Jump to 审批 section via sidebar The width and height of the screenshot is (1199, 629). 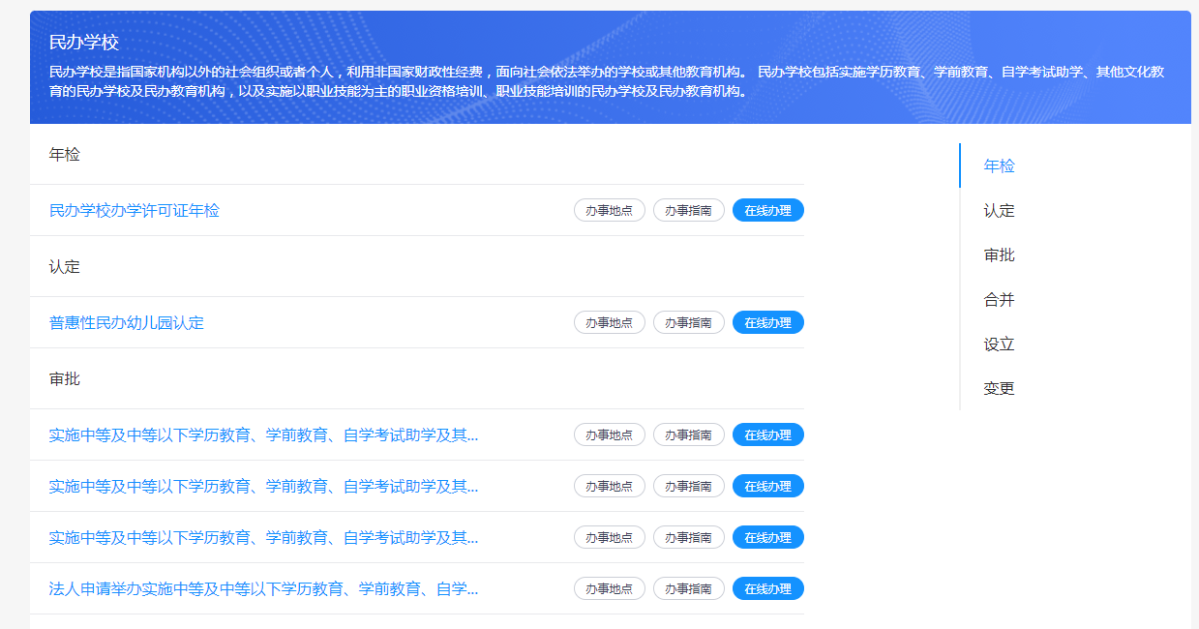pos(996,255)
